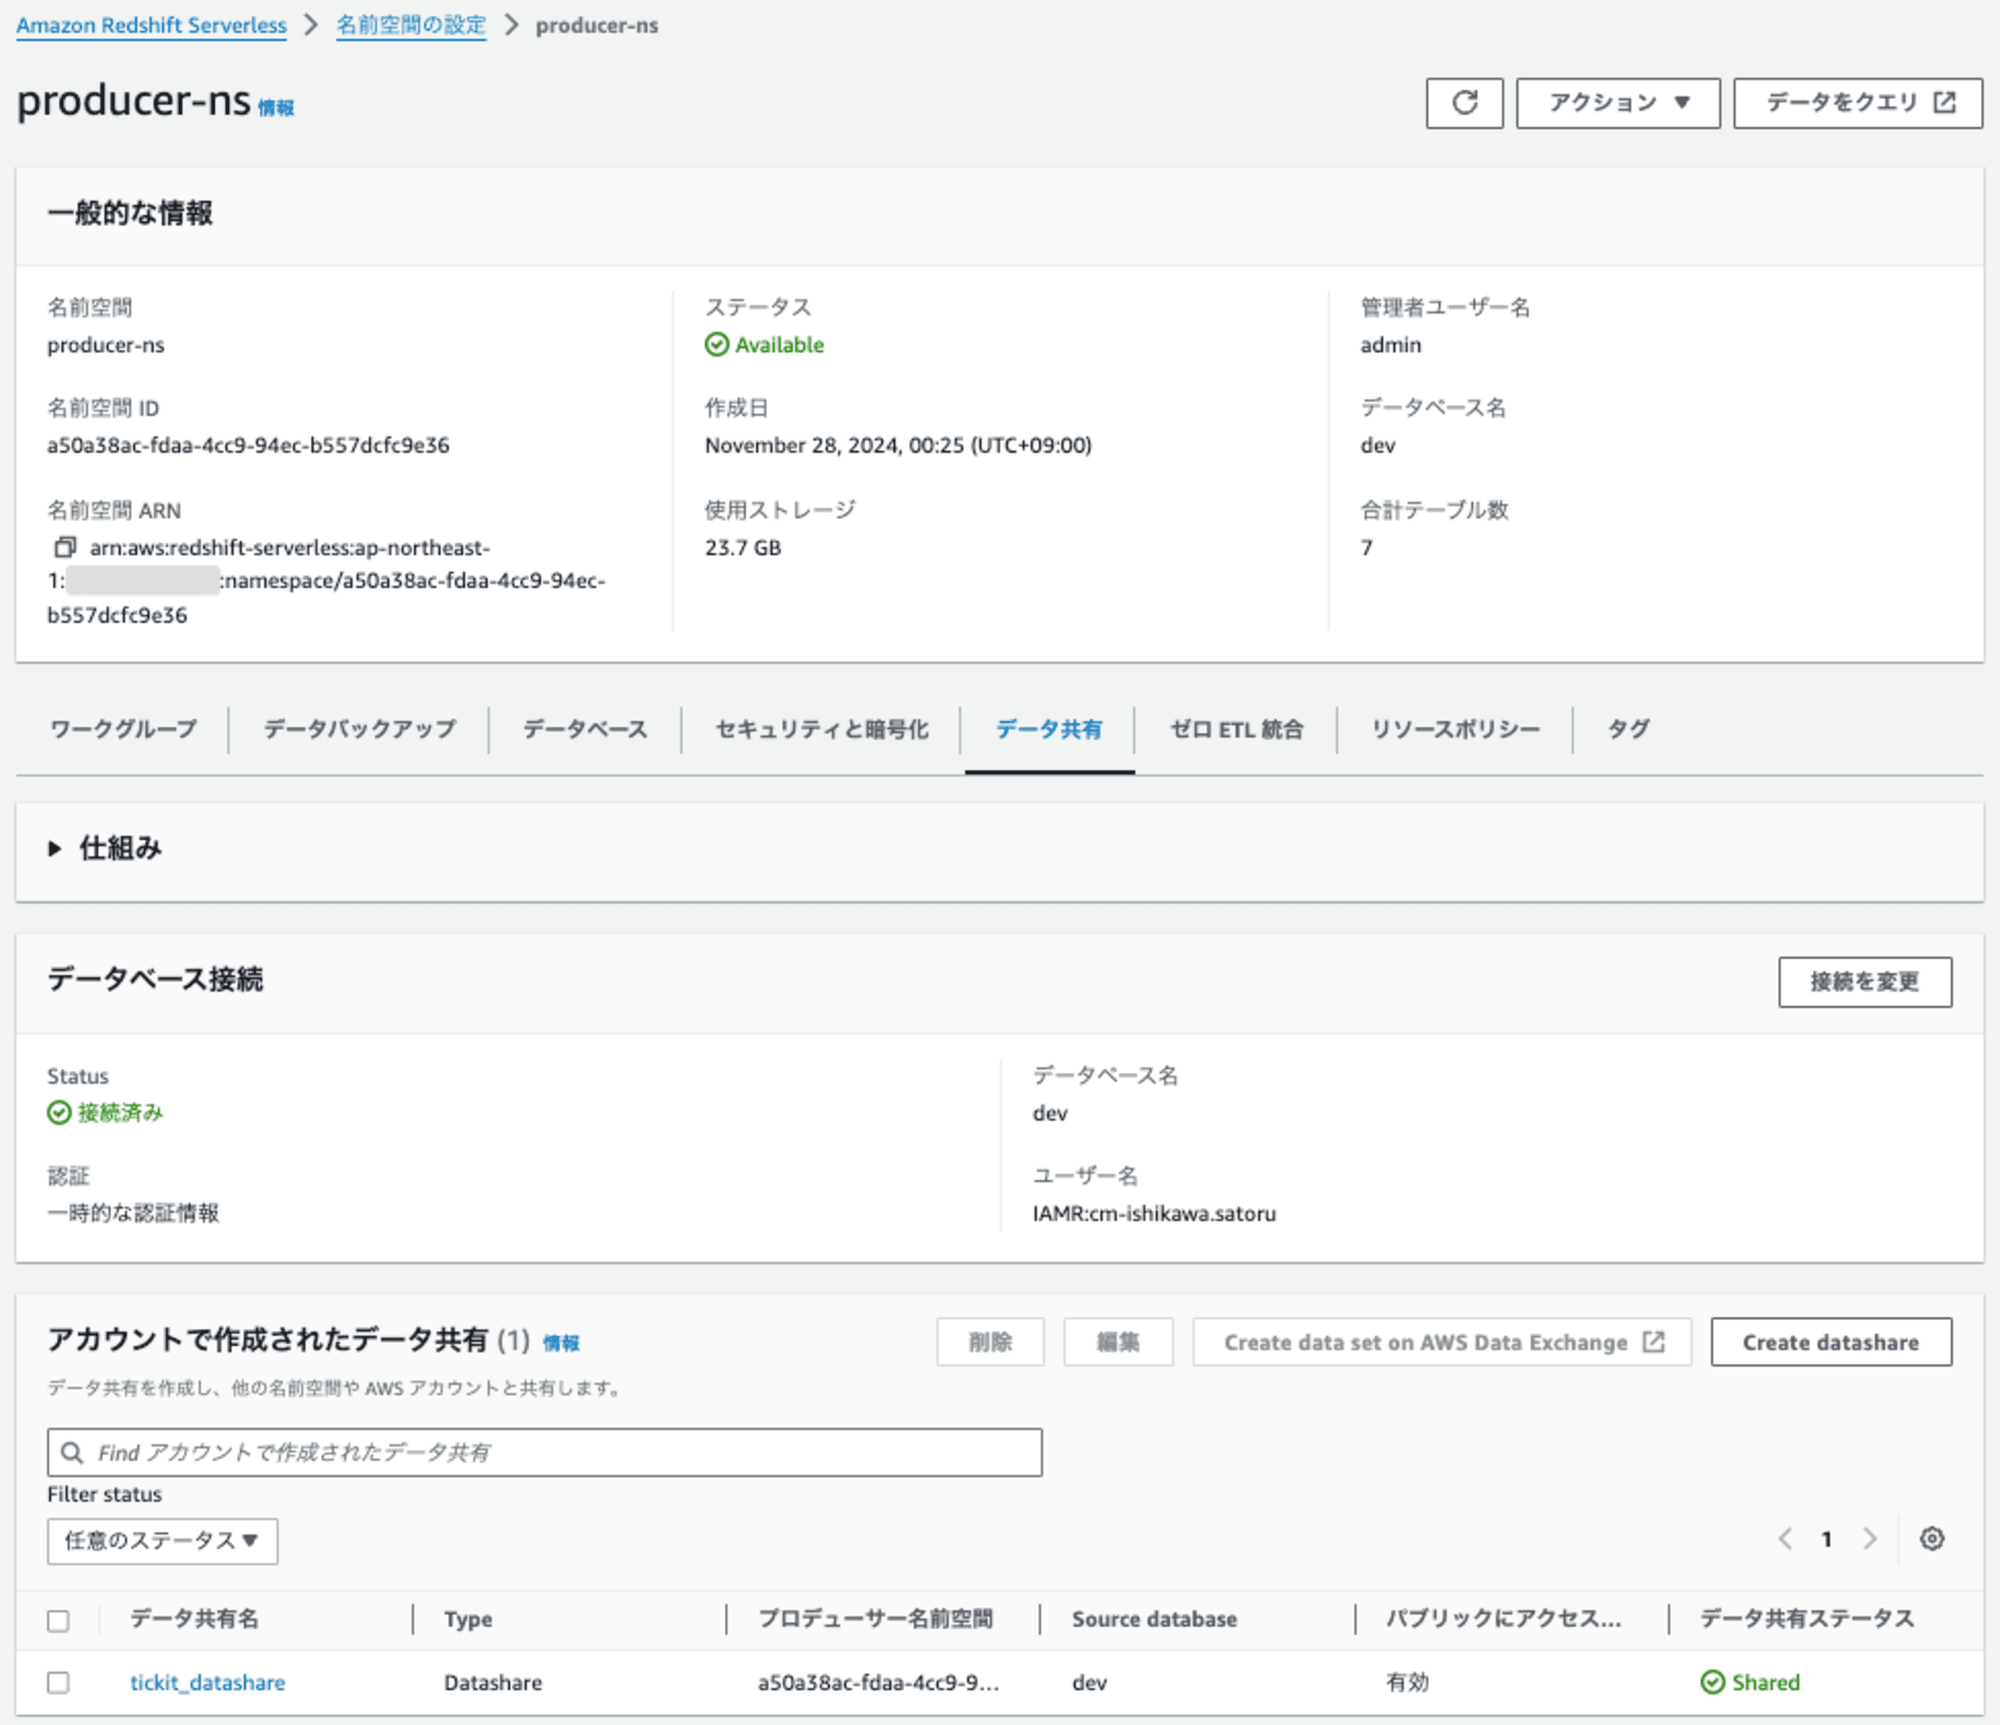Image resolution: width=2000 pixels, height=1725 pixels.
Task: Select the データ共有 tab
Action: pyautogui.click(x=1048, y=729)
